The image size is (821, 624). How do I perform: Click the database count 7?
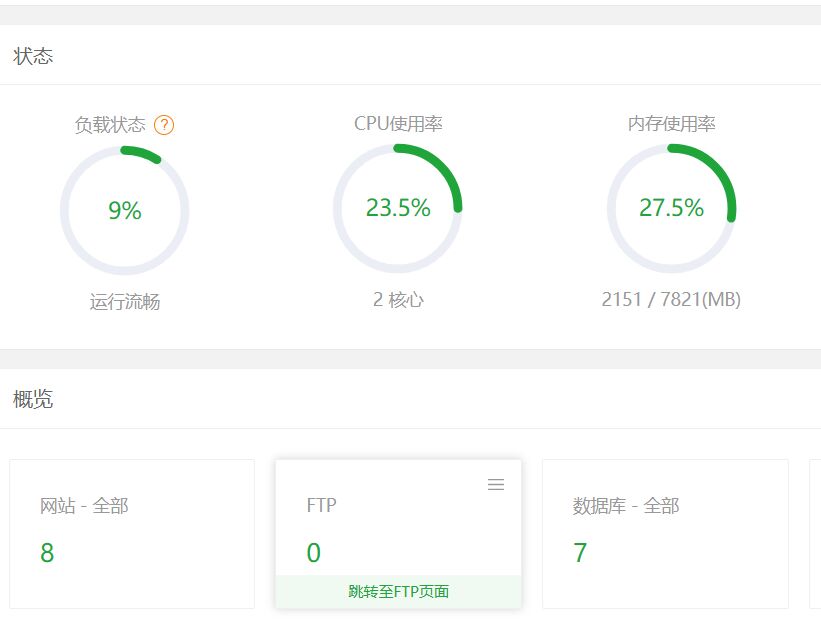coord(580,553)
